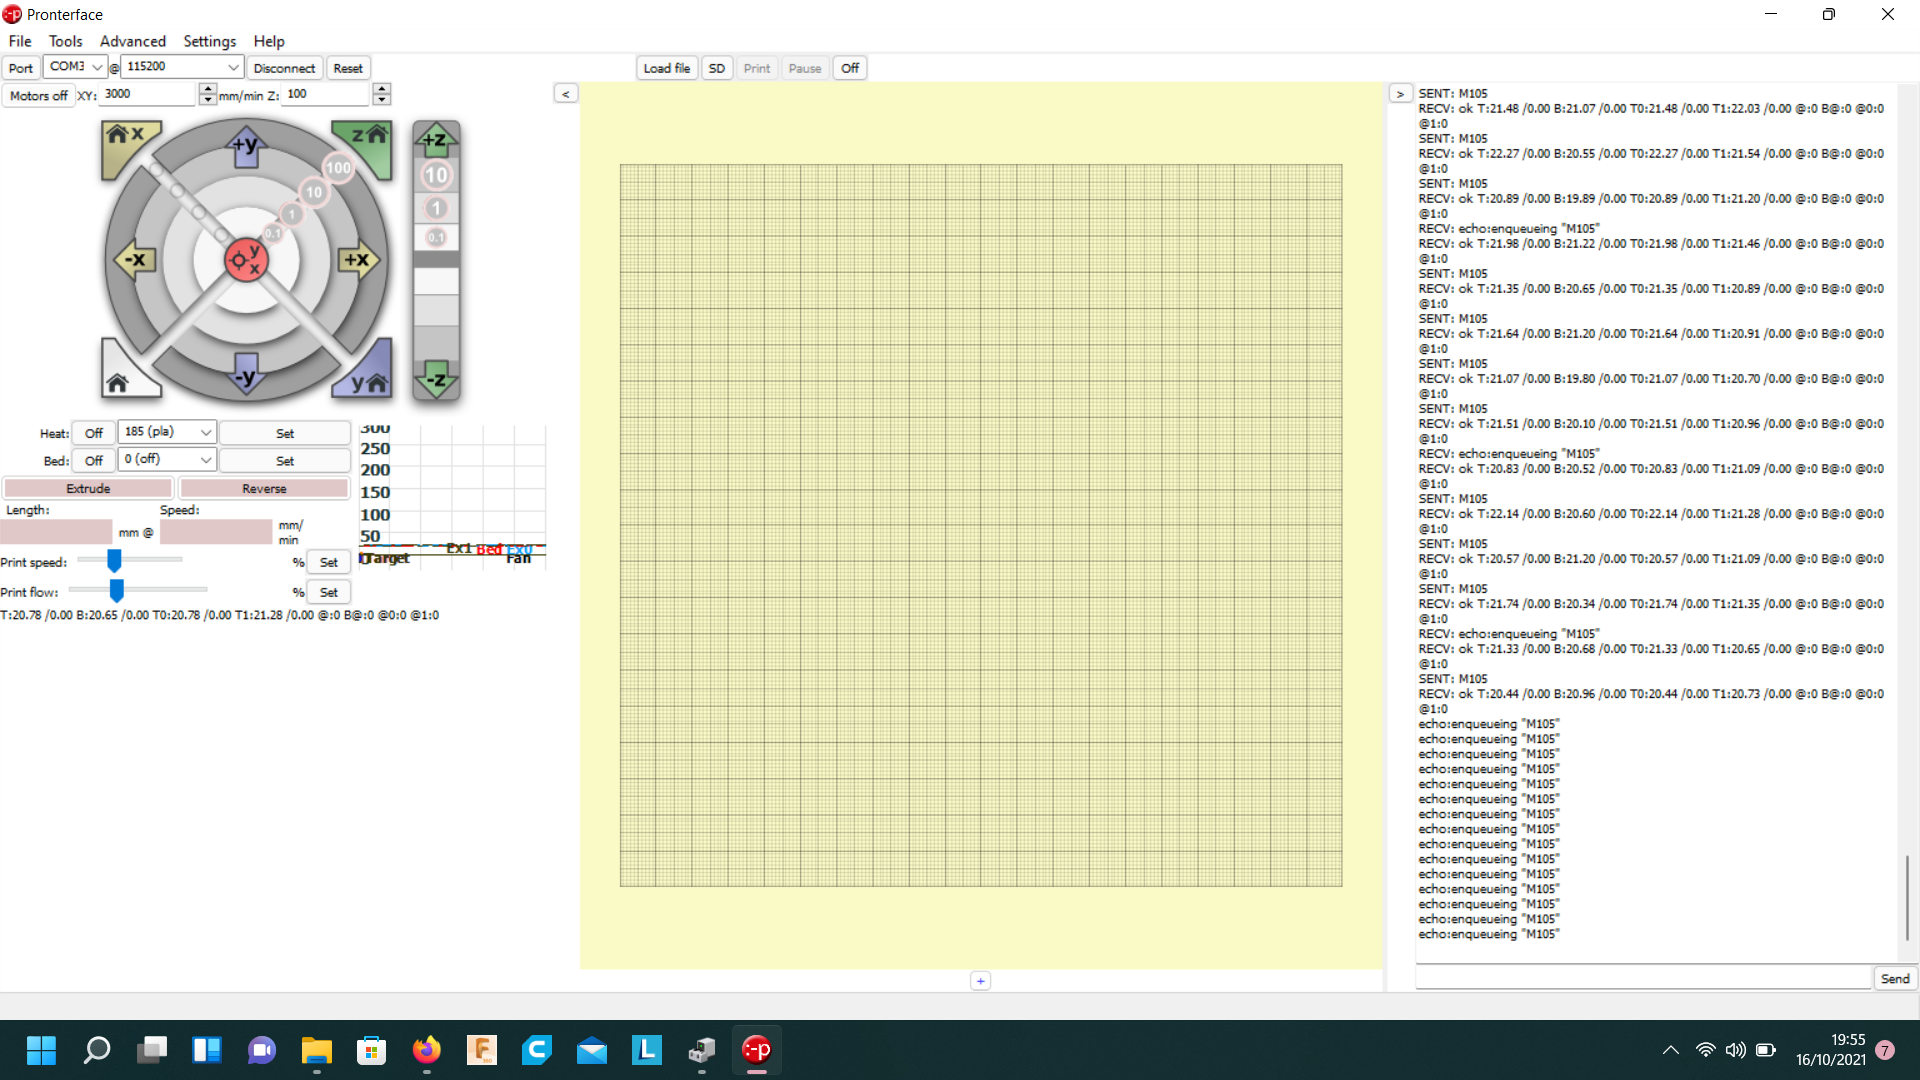This screenshot has width=1920, height=1080.
Task: Toggle the hotend Heat Off button
Action: (94, 433)
